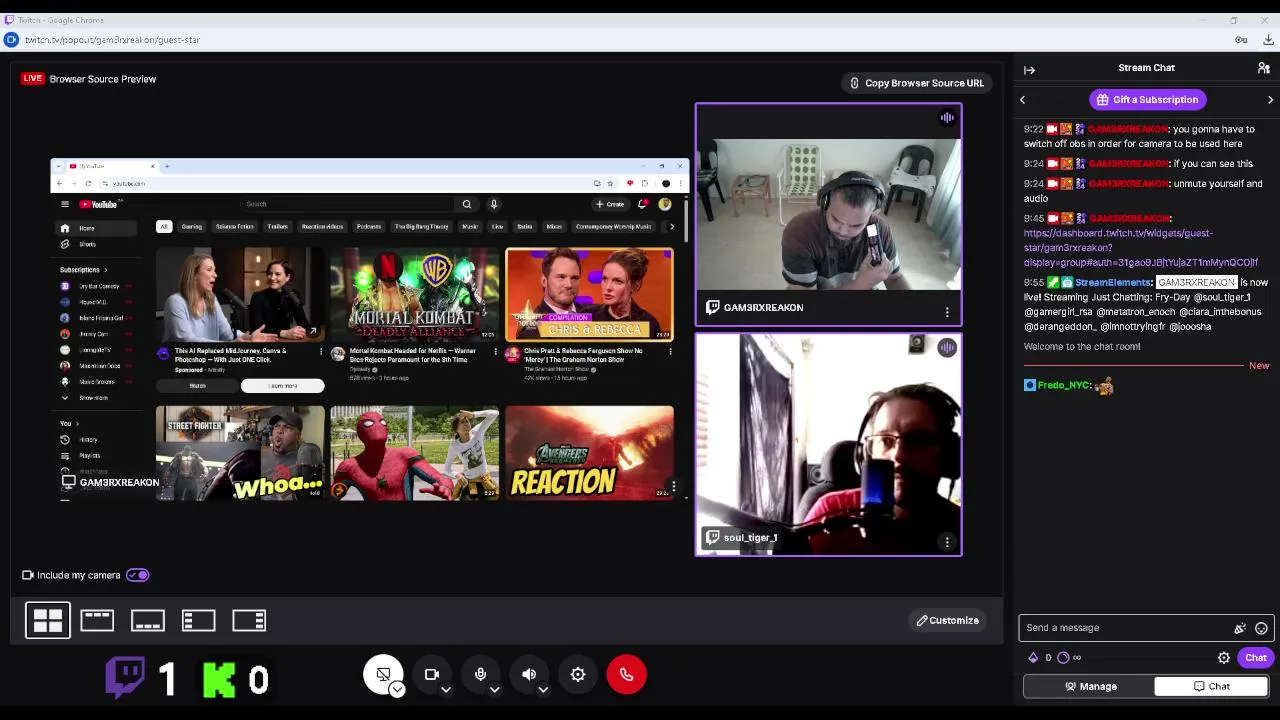The width and height of the screenshot is (1280, 720).
Task: Hang up with the red phone button
Action: 627,674
